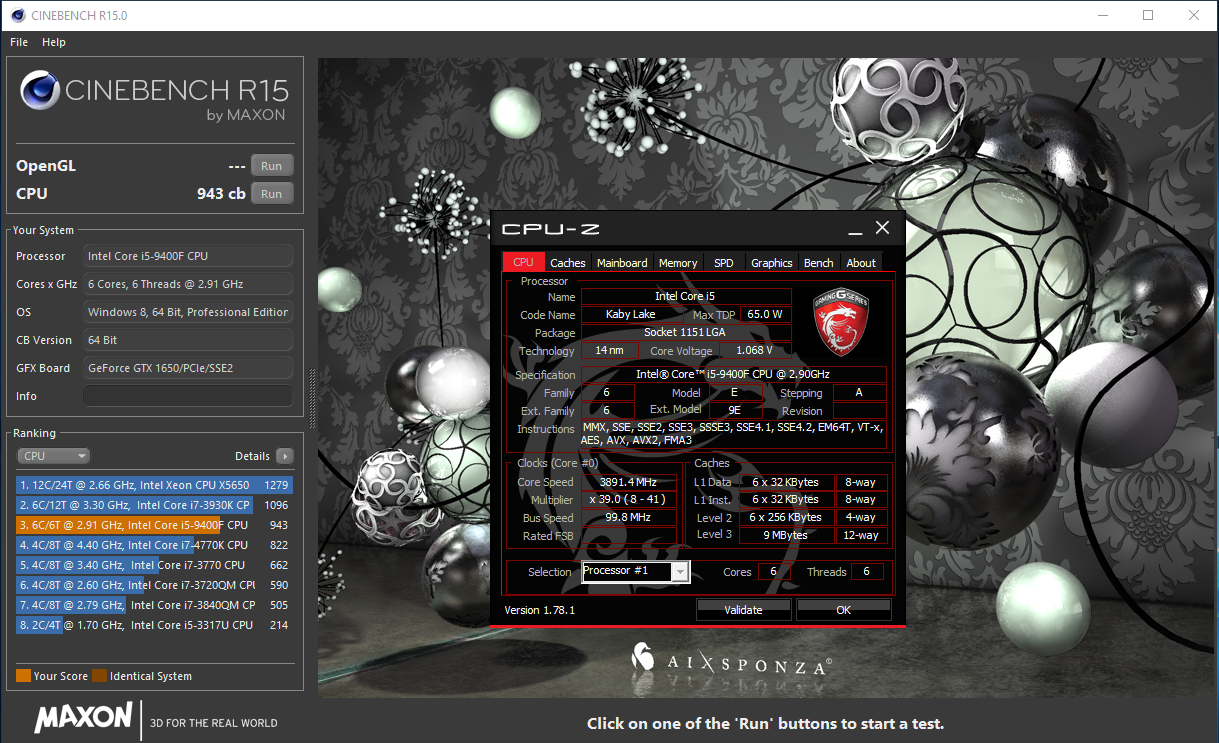Maximize the Cinebench window
This screenshot has width=1219, height=743.
(x=1148, y=15)
